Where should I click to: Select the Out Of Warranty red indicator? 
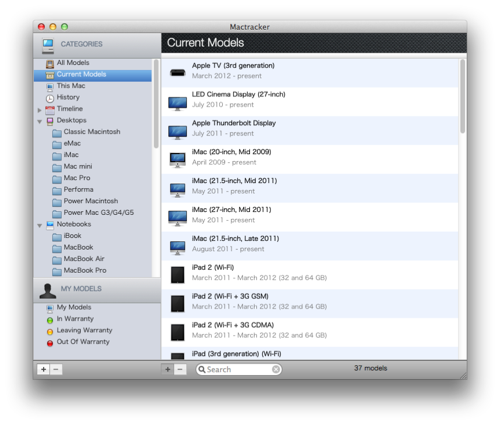point(50,343)
